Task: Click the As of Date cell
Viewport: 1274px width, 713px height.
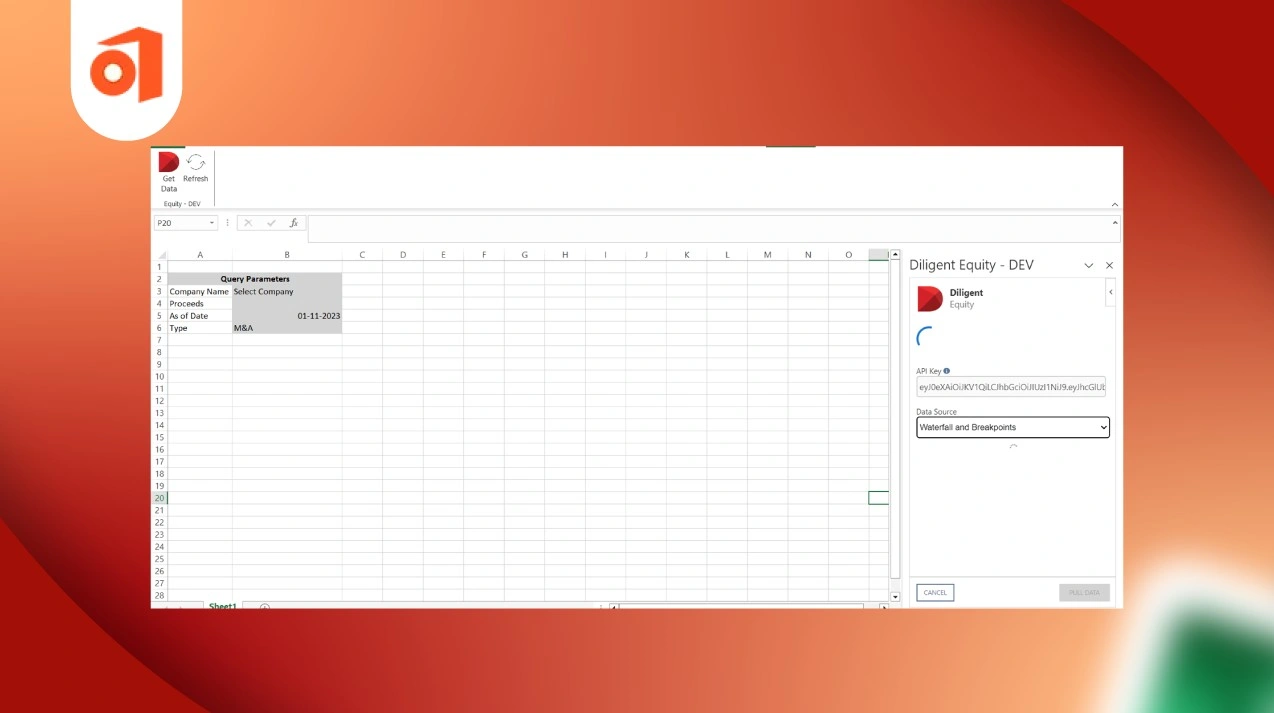Action: coord(200,316)
